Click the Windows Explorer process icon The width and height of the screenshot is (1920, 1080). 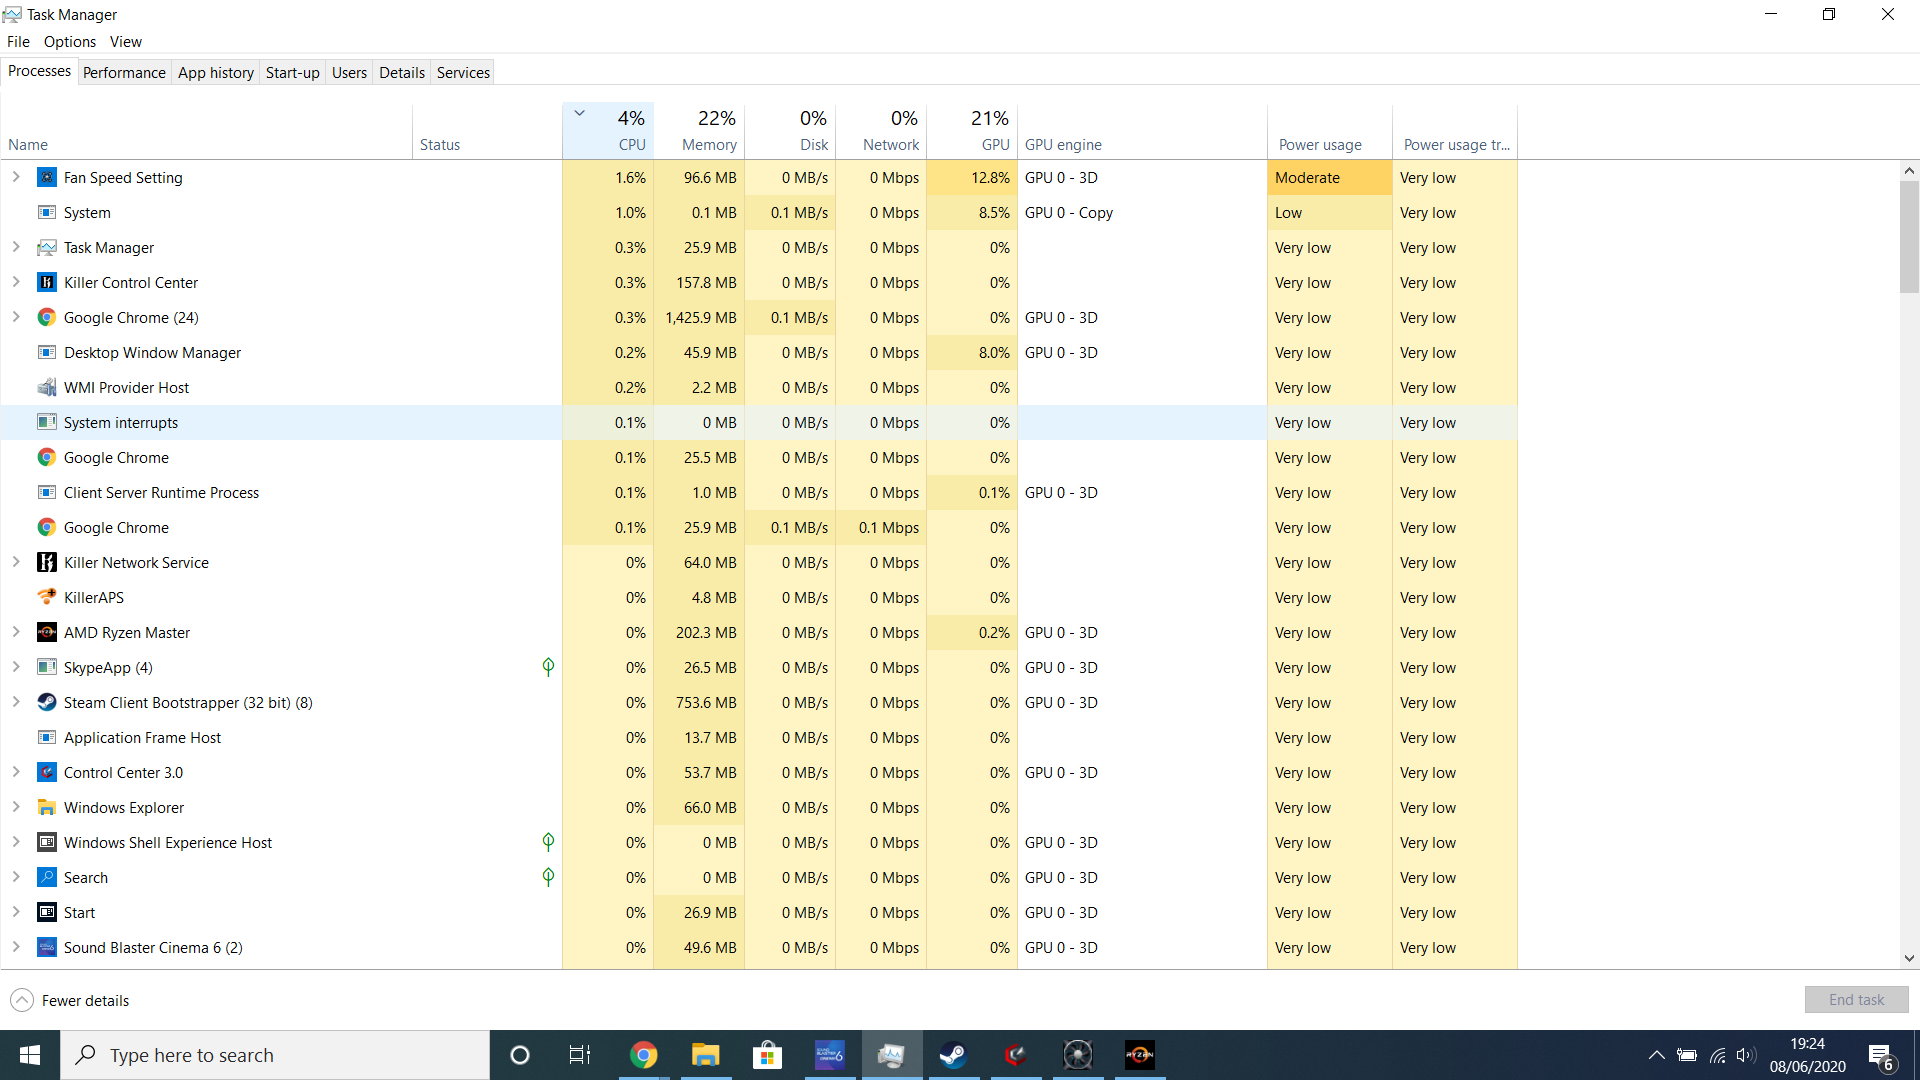(x=47, y=808)
